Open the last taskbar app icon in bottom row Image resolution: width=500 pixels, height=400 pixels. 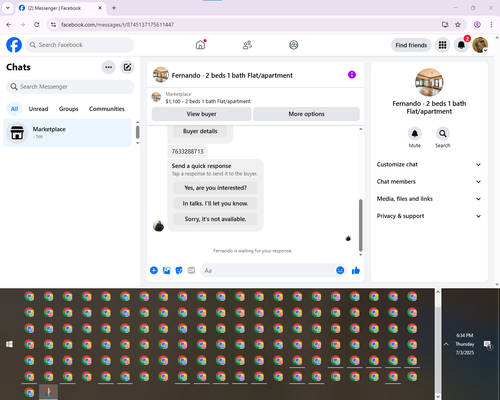[49, 392]
